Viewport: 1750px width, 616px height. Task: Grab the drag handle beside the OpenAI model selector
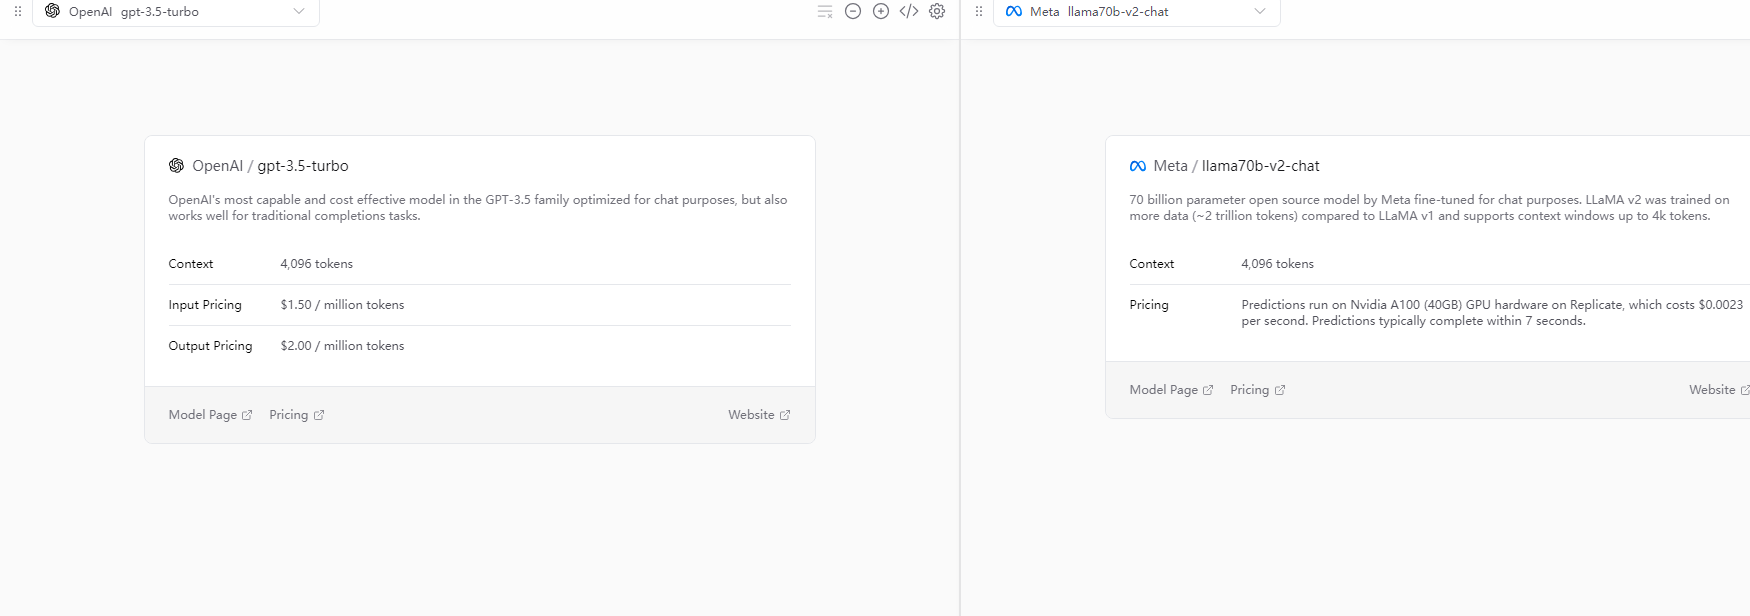tap(17, 11)
